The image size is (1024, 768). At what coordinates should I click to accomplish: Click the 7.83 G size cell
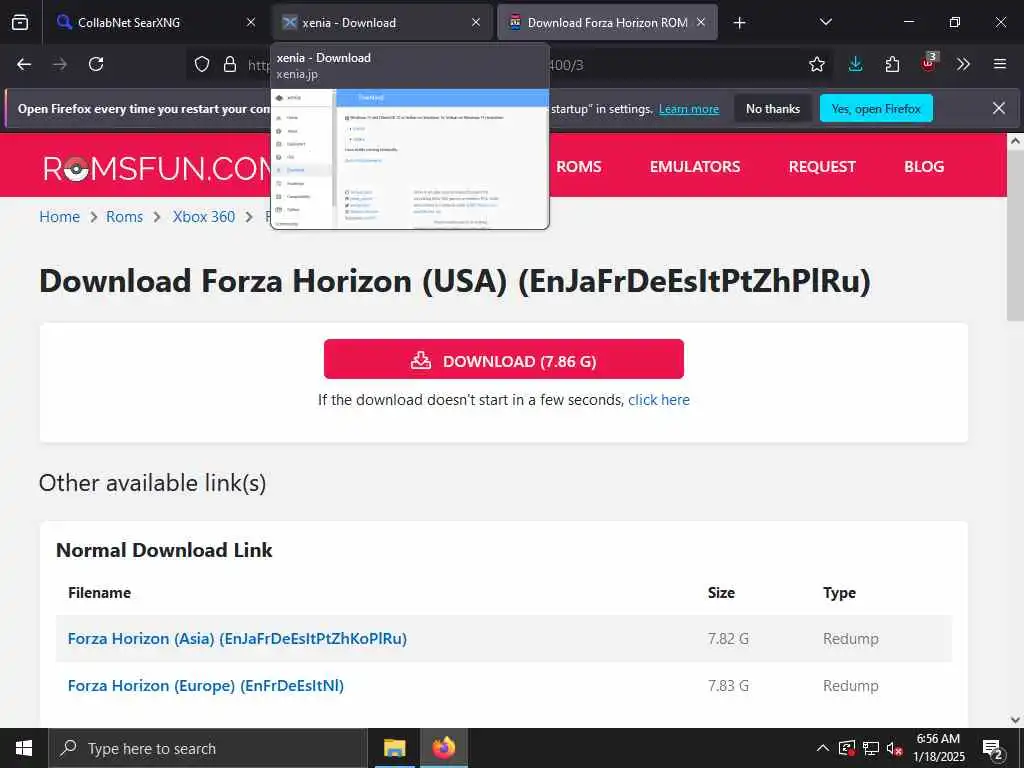[728, 685]
